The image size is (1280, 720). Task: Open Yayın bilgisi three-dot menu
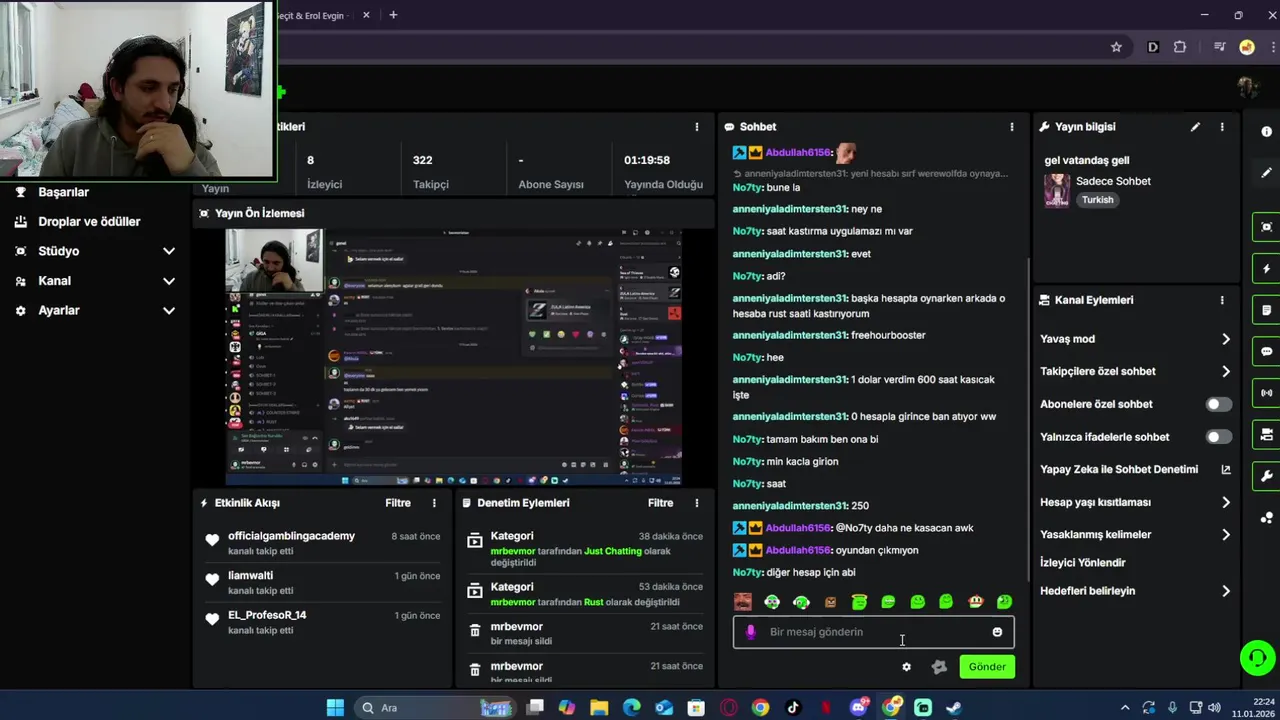click(x=1221, y=127)
